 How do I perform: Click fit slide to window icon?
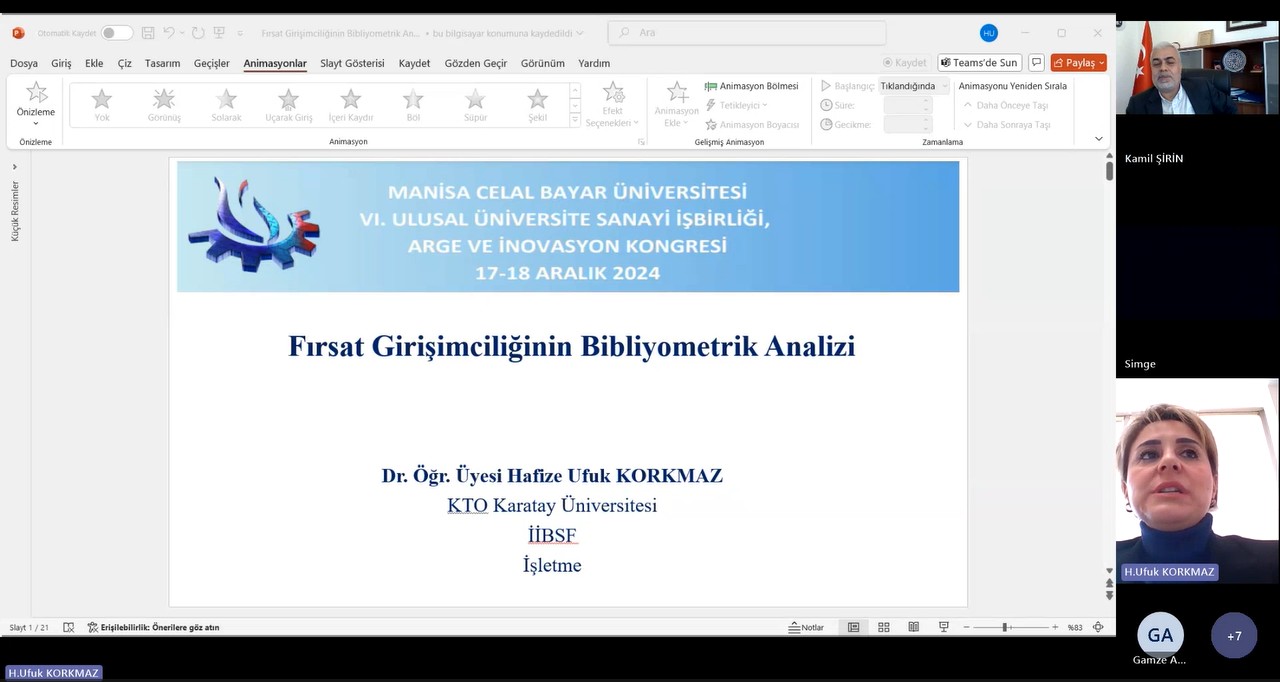pyautogui.click(x=1098, y=627)
